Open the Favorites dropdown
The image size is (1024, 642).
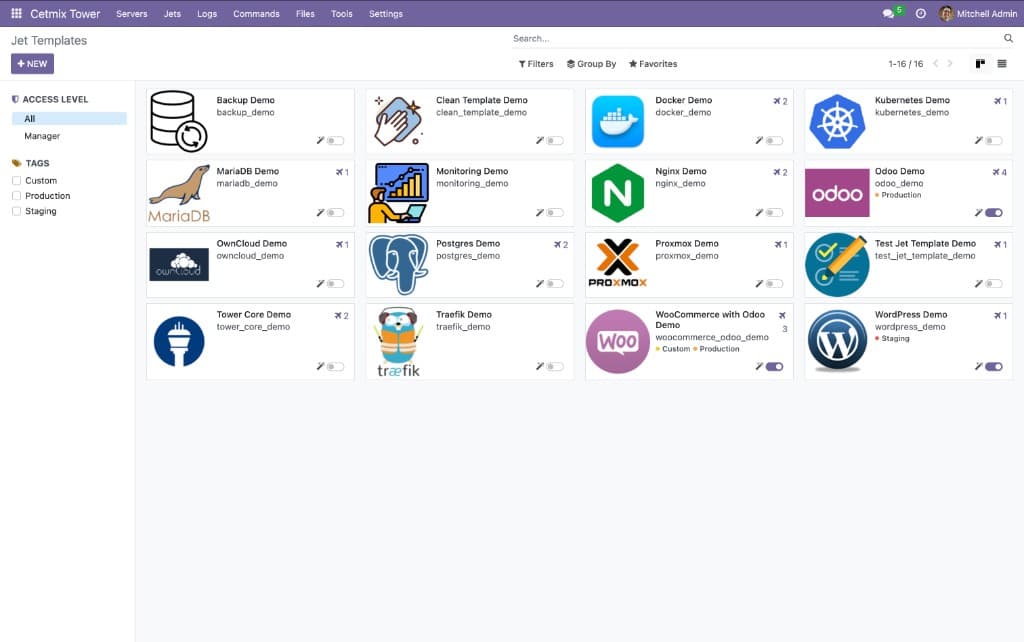tap(653, 64)
